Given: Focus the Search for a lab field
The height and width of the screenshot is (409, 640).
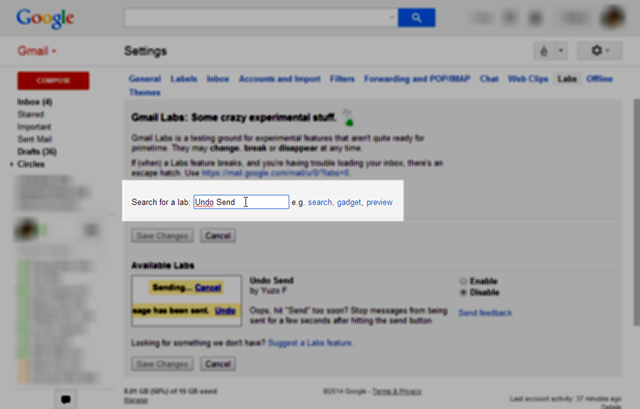Looking at the screenshot, I should [x=241, y=202].
